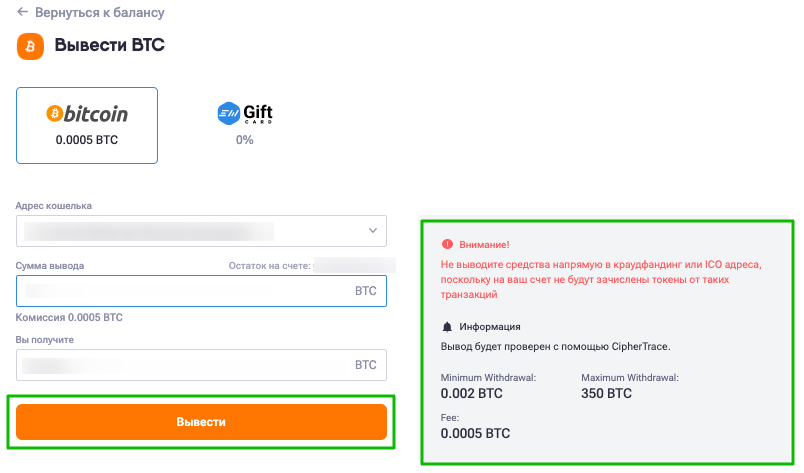Click the Комиссия 0.0005 BTC text
This screenshot has height=473, width=804.
point(69,318)
